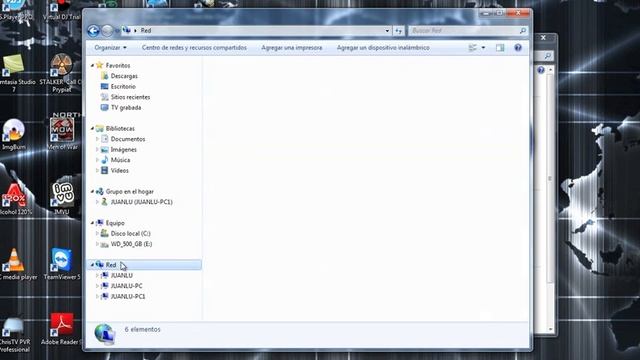Click Agregar un dispositivo inalámbrico
Image resolution: width=640 pixels, height=360 pixels.
[x=383, y=48]
